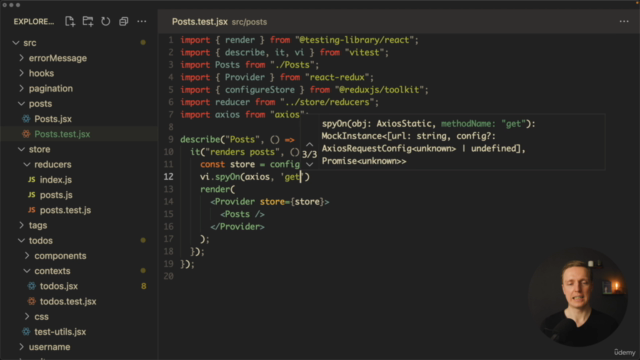The image size is (640, 360).
Task: Open posts.js in reducers
Action: click(56, 195)
